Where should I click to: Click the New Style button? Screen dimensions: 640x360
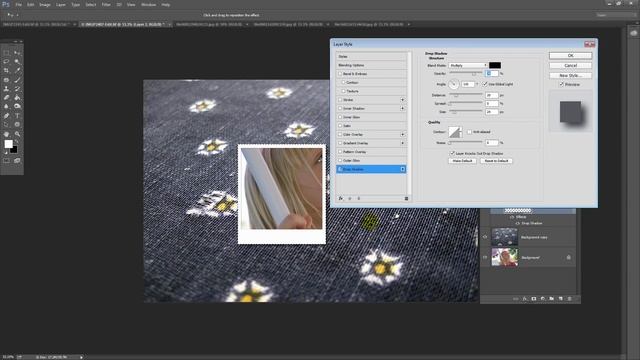(x=570, y=76)
